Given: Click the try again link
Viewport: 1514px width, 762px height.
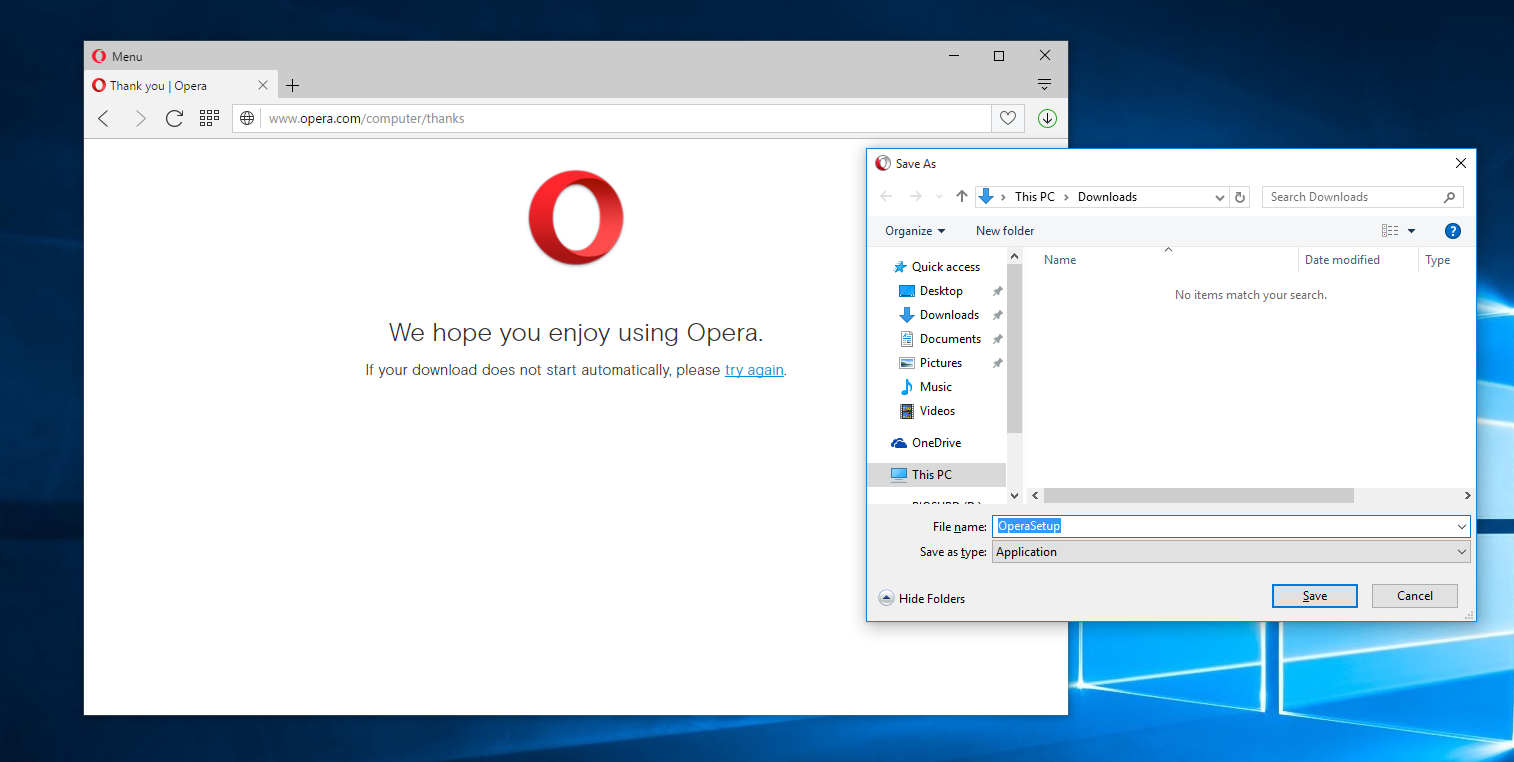Looking at the screenshot, I should [x=754, y=370].
